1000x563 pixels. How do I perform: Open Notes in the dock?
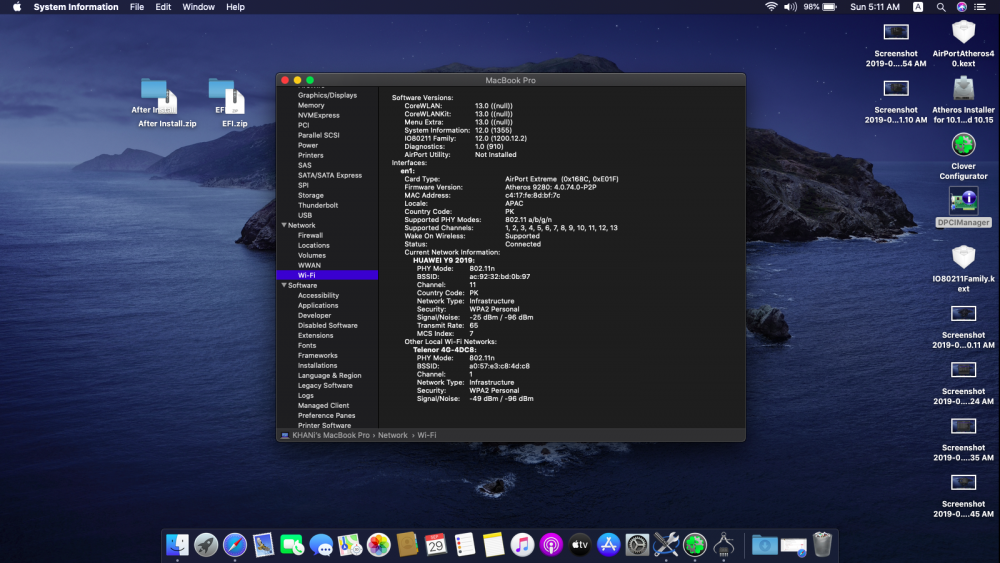click(494, 545)
